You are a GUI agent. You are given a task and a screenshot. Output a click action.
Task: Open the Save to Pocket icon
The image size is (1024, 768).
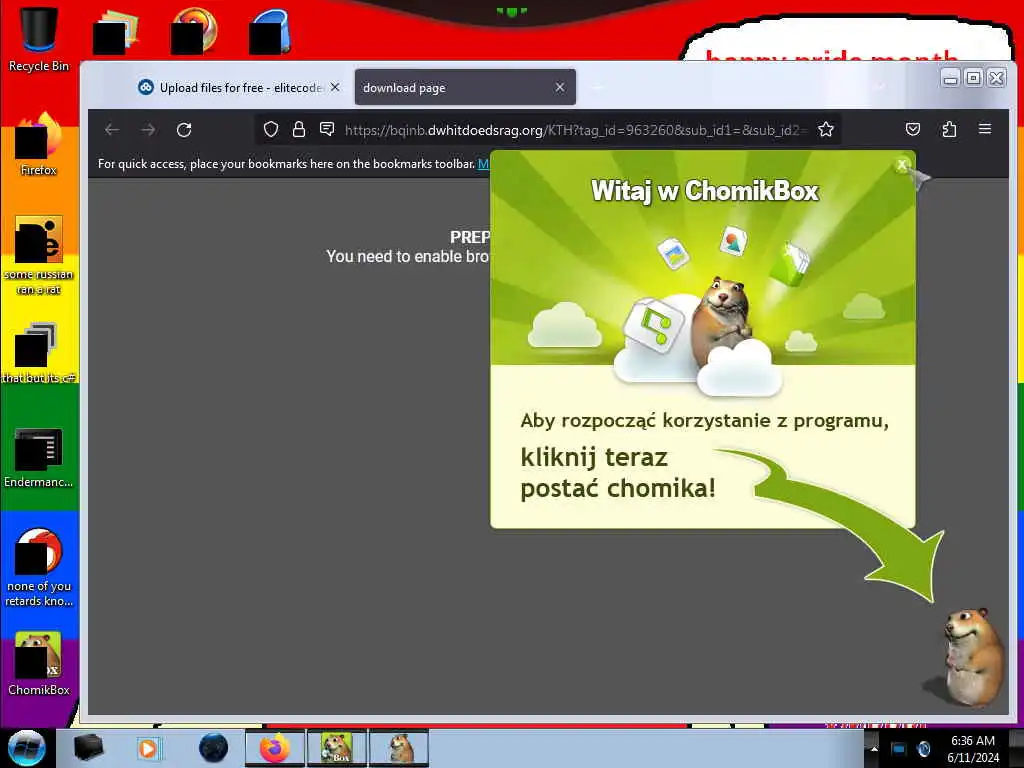913,129
